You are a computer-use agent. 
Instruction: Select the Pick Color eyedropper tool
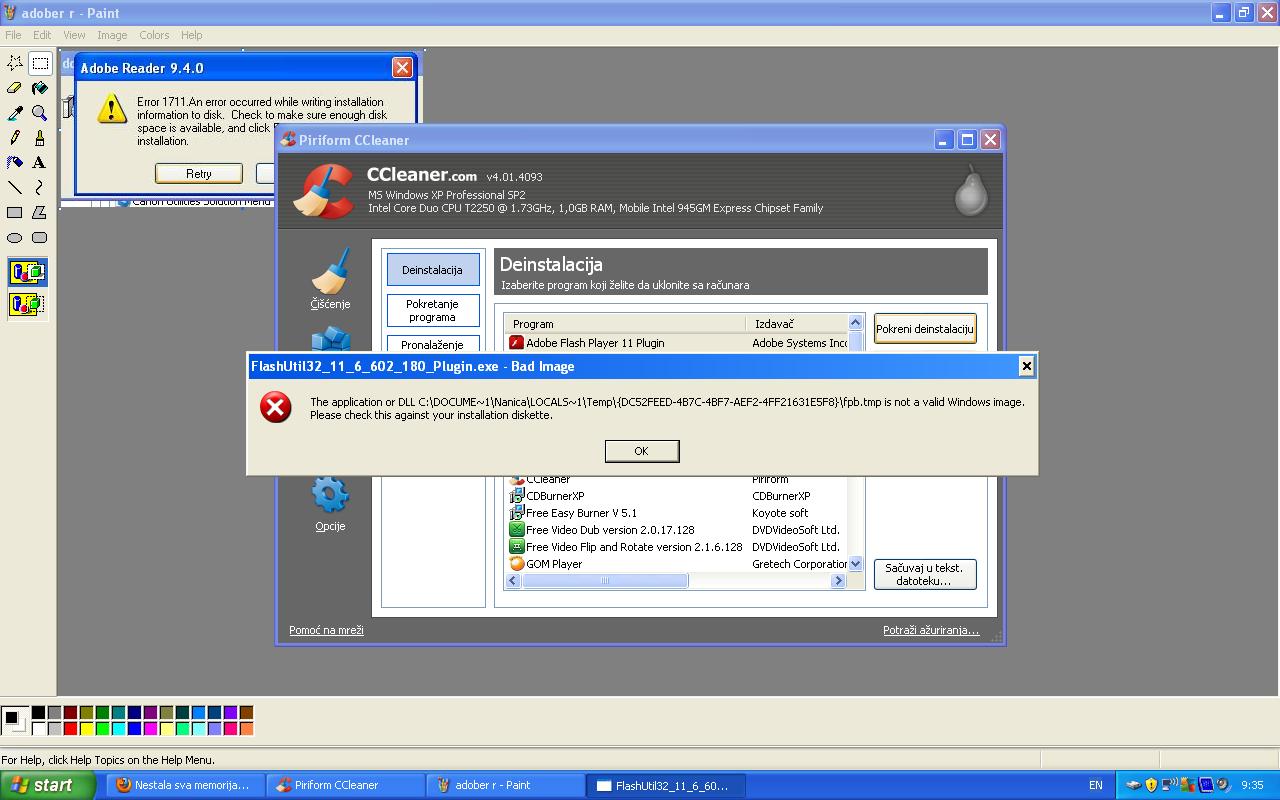click(x=15, y=113)
